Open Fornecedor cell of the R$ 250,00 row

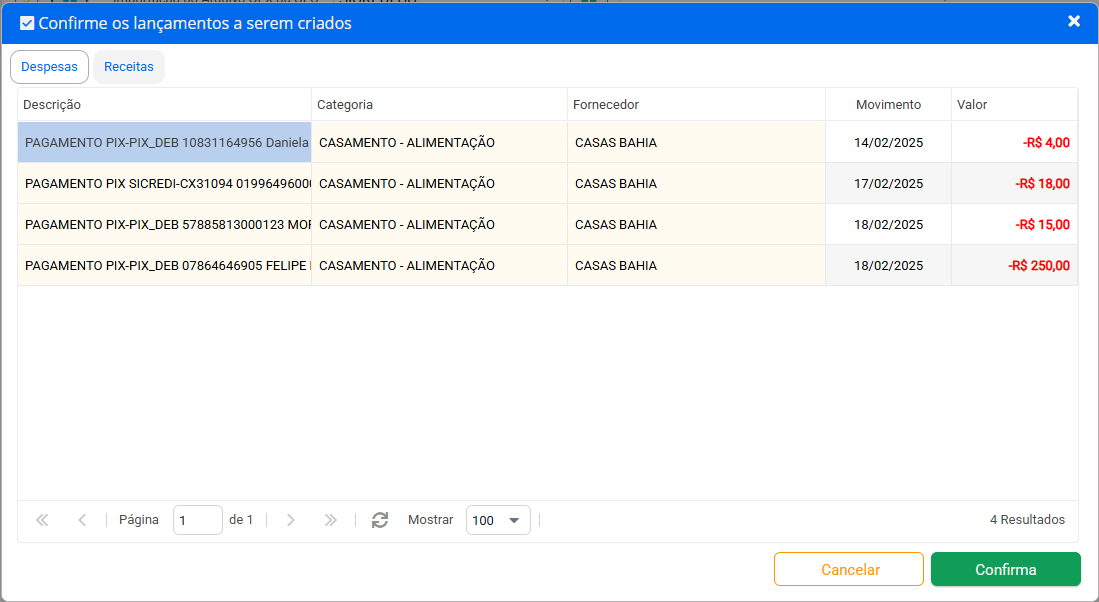click(x=696, y=266)
